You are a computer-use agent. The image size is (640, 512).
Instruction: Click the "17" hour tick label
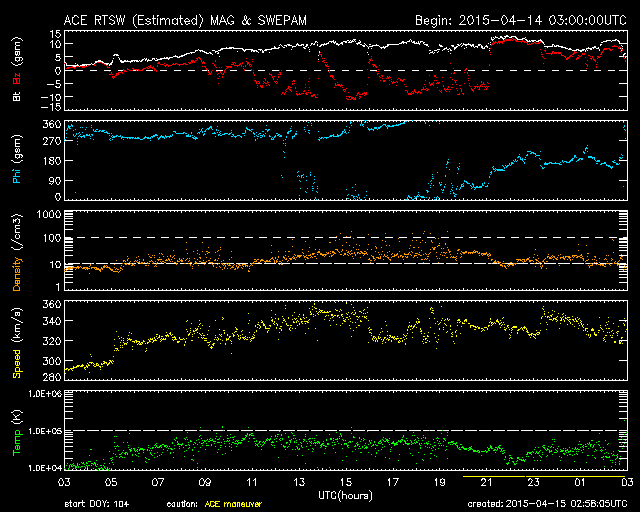(x=393, y=483)
